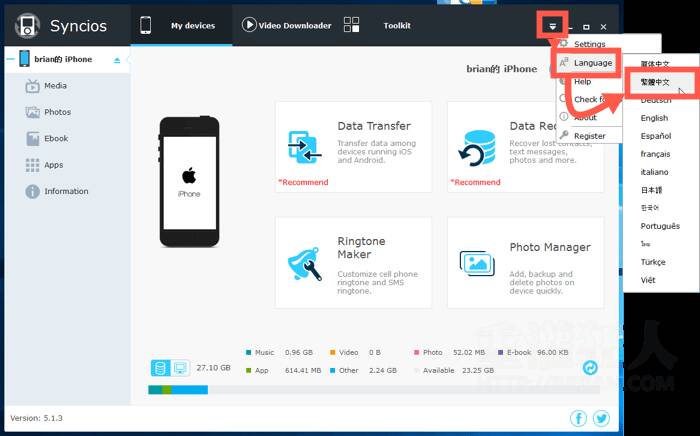Click the Video Downloader play icon

[249, 25]
